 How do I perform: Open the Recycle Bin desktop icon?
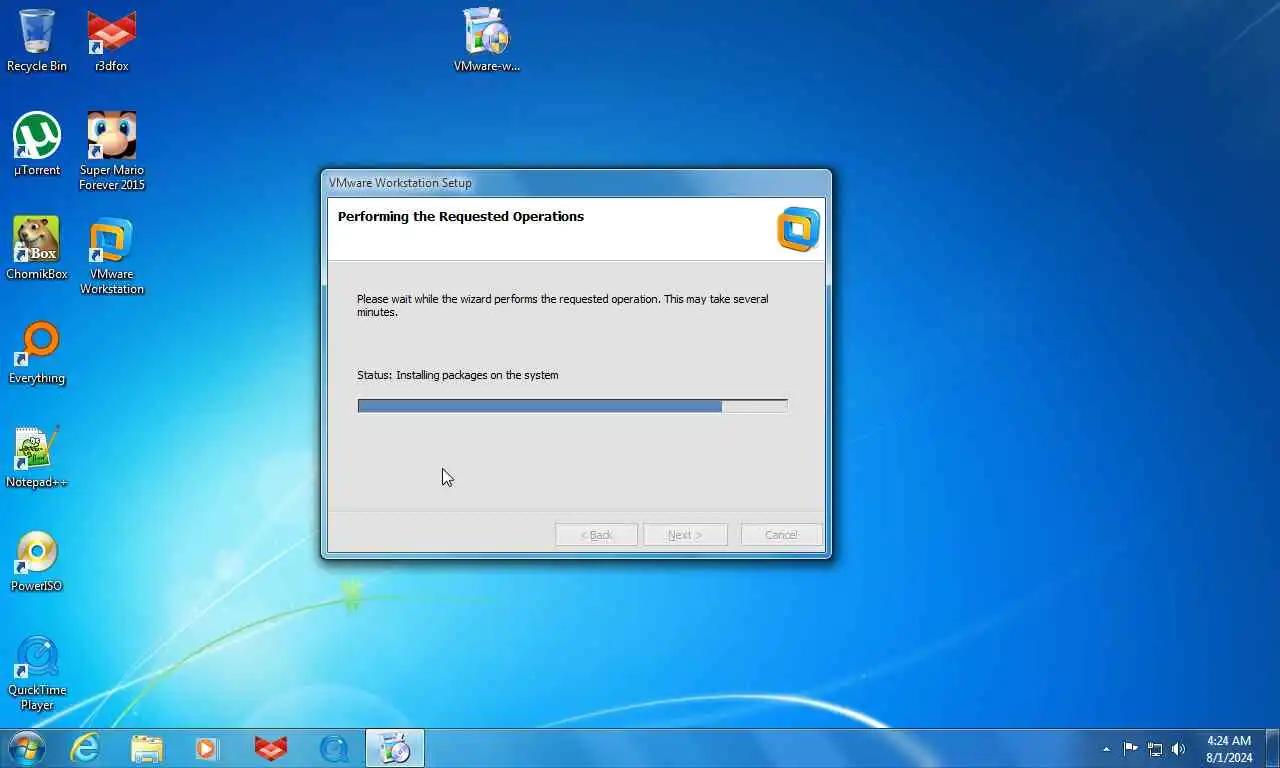[x=37, y=40]
